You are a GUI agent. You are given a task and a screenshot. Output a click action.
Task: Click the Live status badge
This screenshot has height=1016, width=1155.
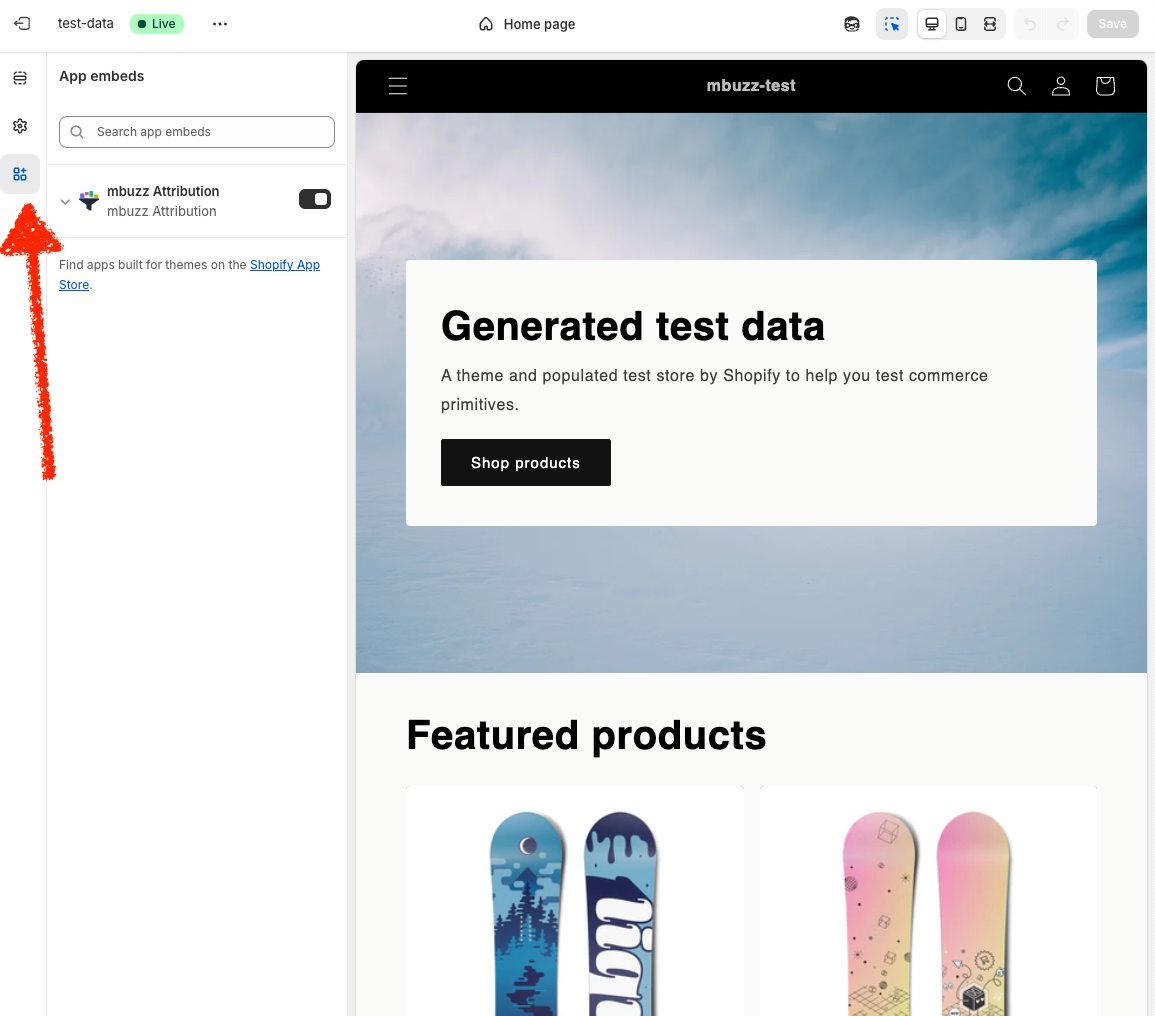(x=156, y=23)
